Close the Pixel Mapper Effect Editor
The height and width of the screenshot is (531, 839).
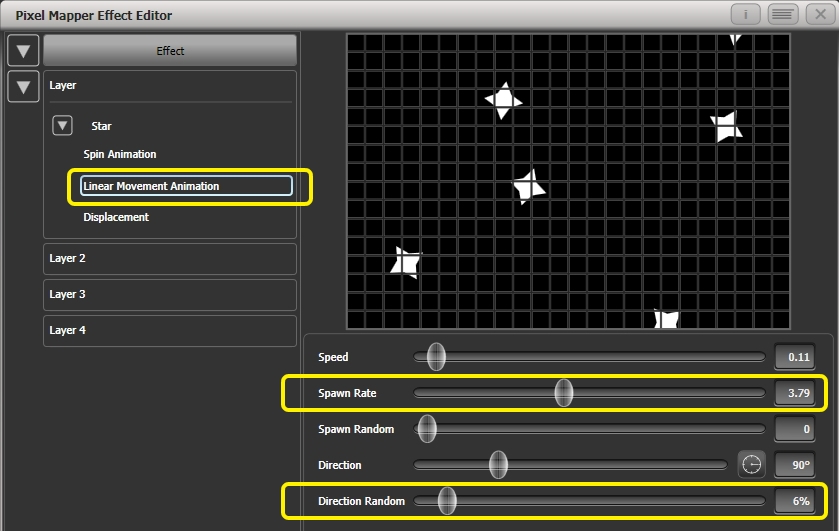click(x=820, y=14)
